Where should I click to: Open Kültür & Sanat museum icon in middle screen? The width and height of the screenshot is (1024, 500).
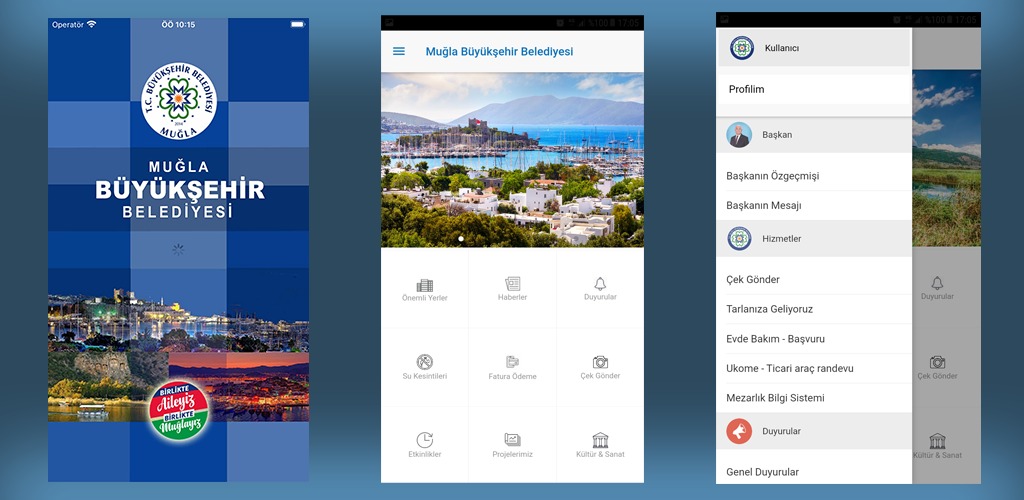pyautogui.click(x=600, y=440)
